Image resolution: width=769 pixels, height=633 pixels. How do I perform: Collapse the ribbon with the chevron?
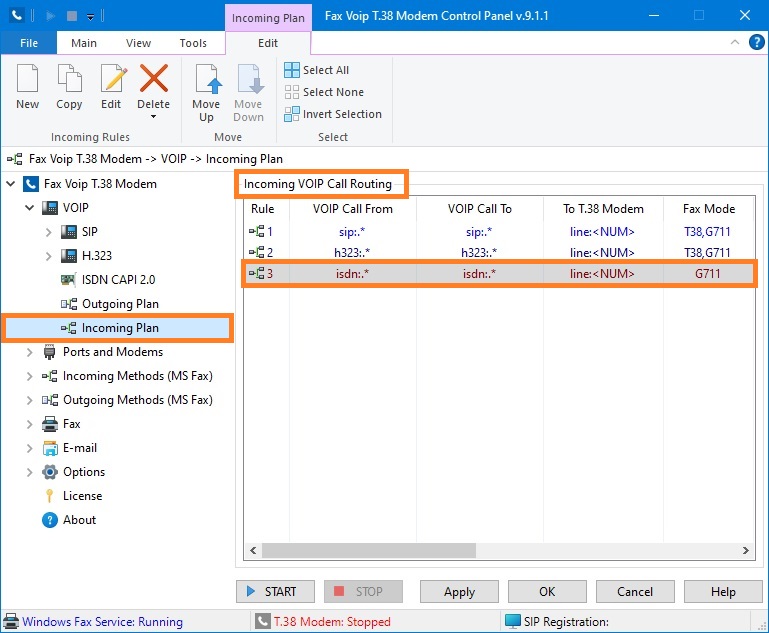click(735, 42)
